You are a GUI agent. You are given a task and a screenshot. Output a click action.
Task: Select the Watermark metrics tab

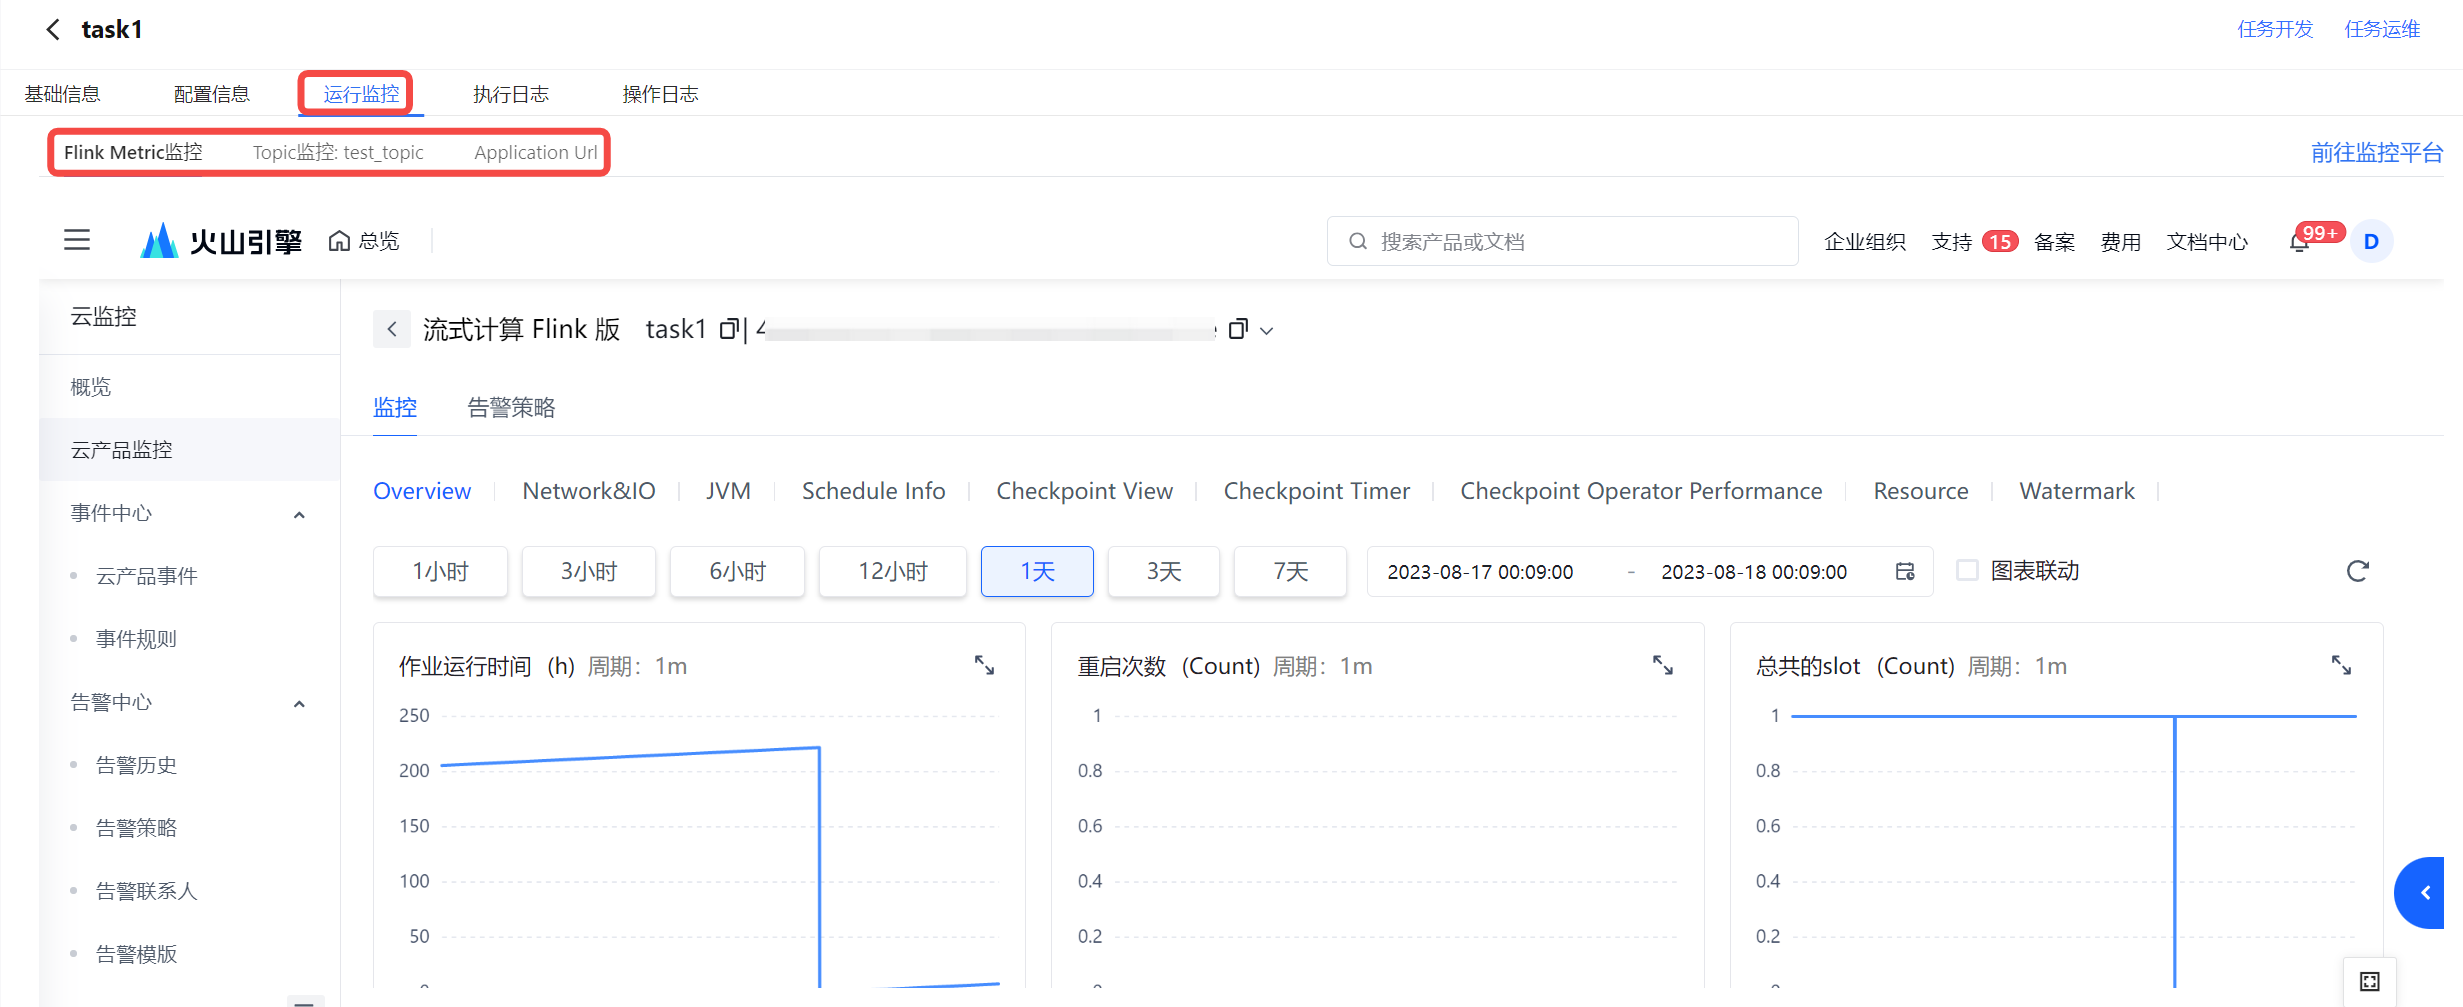2077,491
